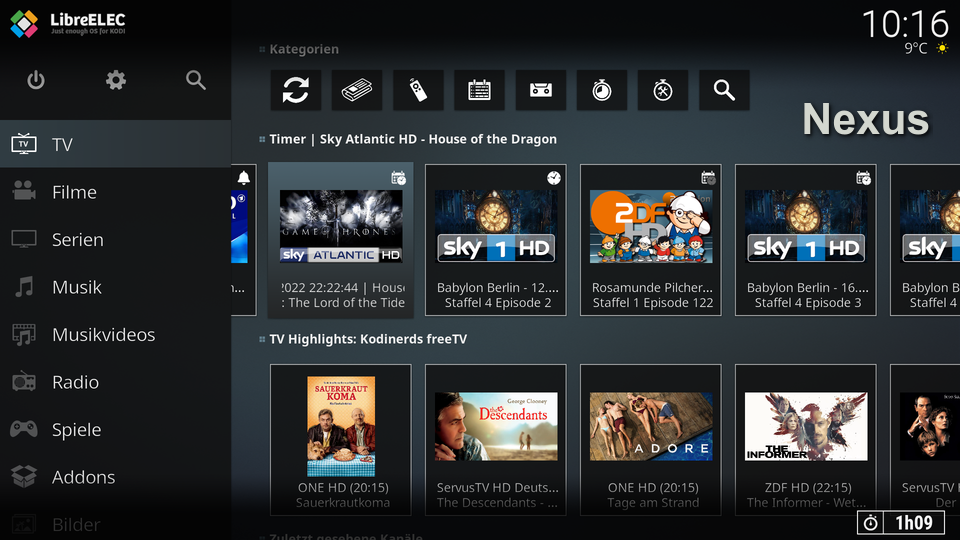Click the TV Highlights Kodinerds freeTV heading

point(368,339)
